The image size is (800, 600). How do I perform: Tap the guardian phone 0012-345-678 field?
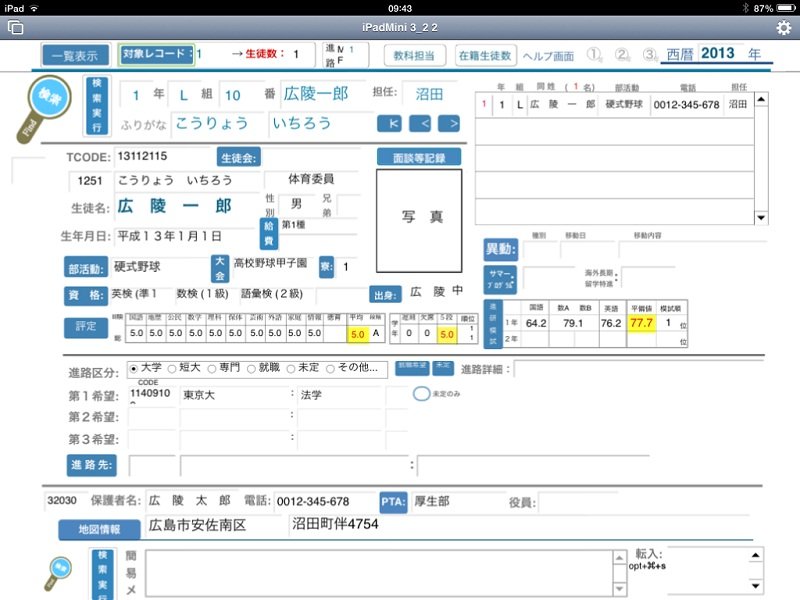click(x=324, y=502)
